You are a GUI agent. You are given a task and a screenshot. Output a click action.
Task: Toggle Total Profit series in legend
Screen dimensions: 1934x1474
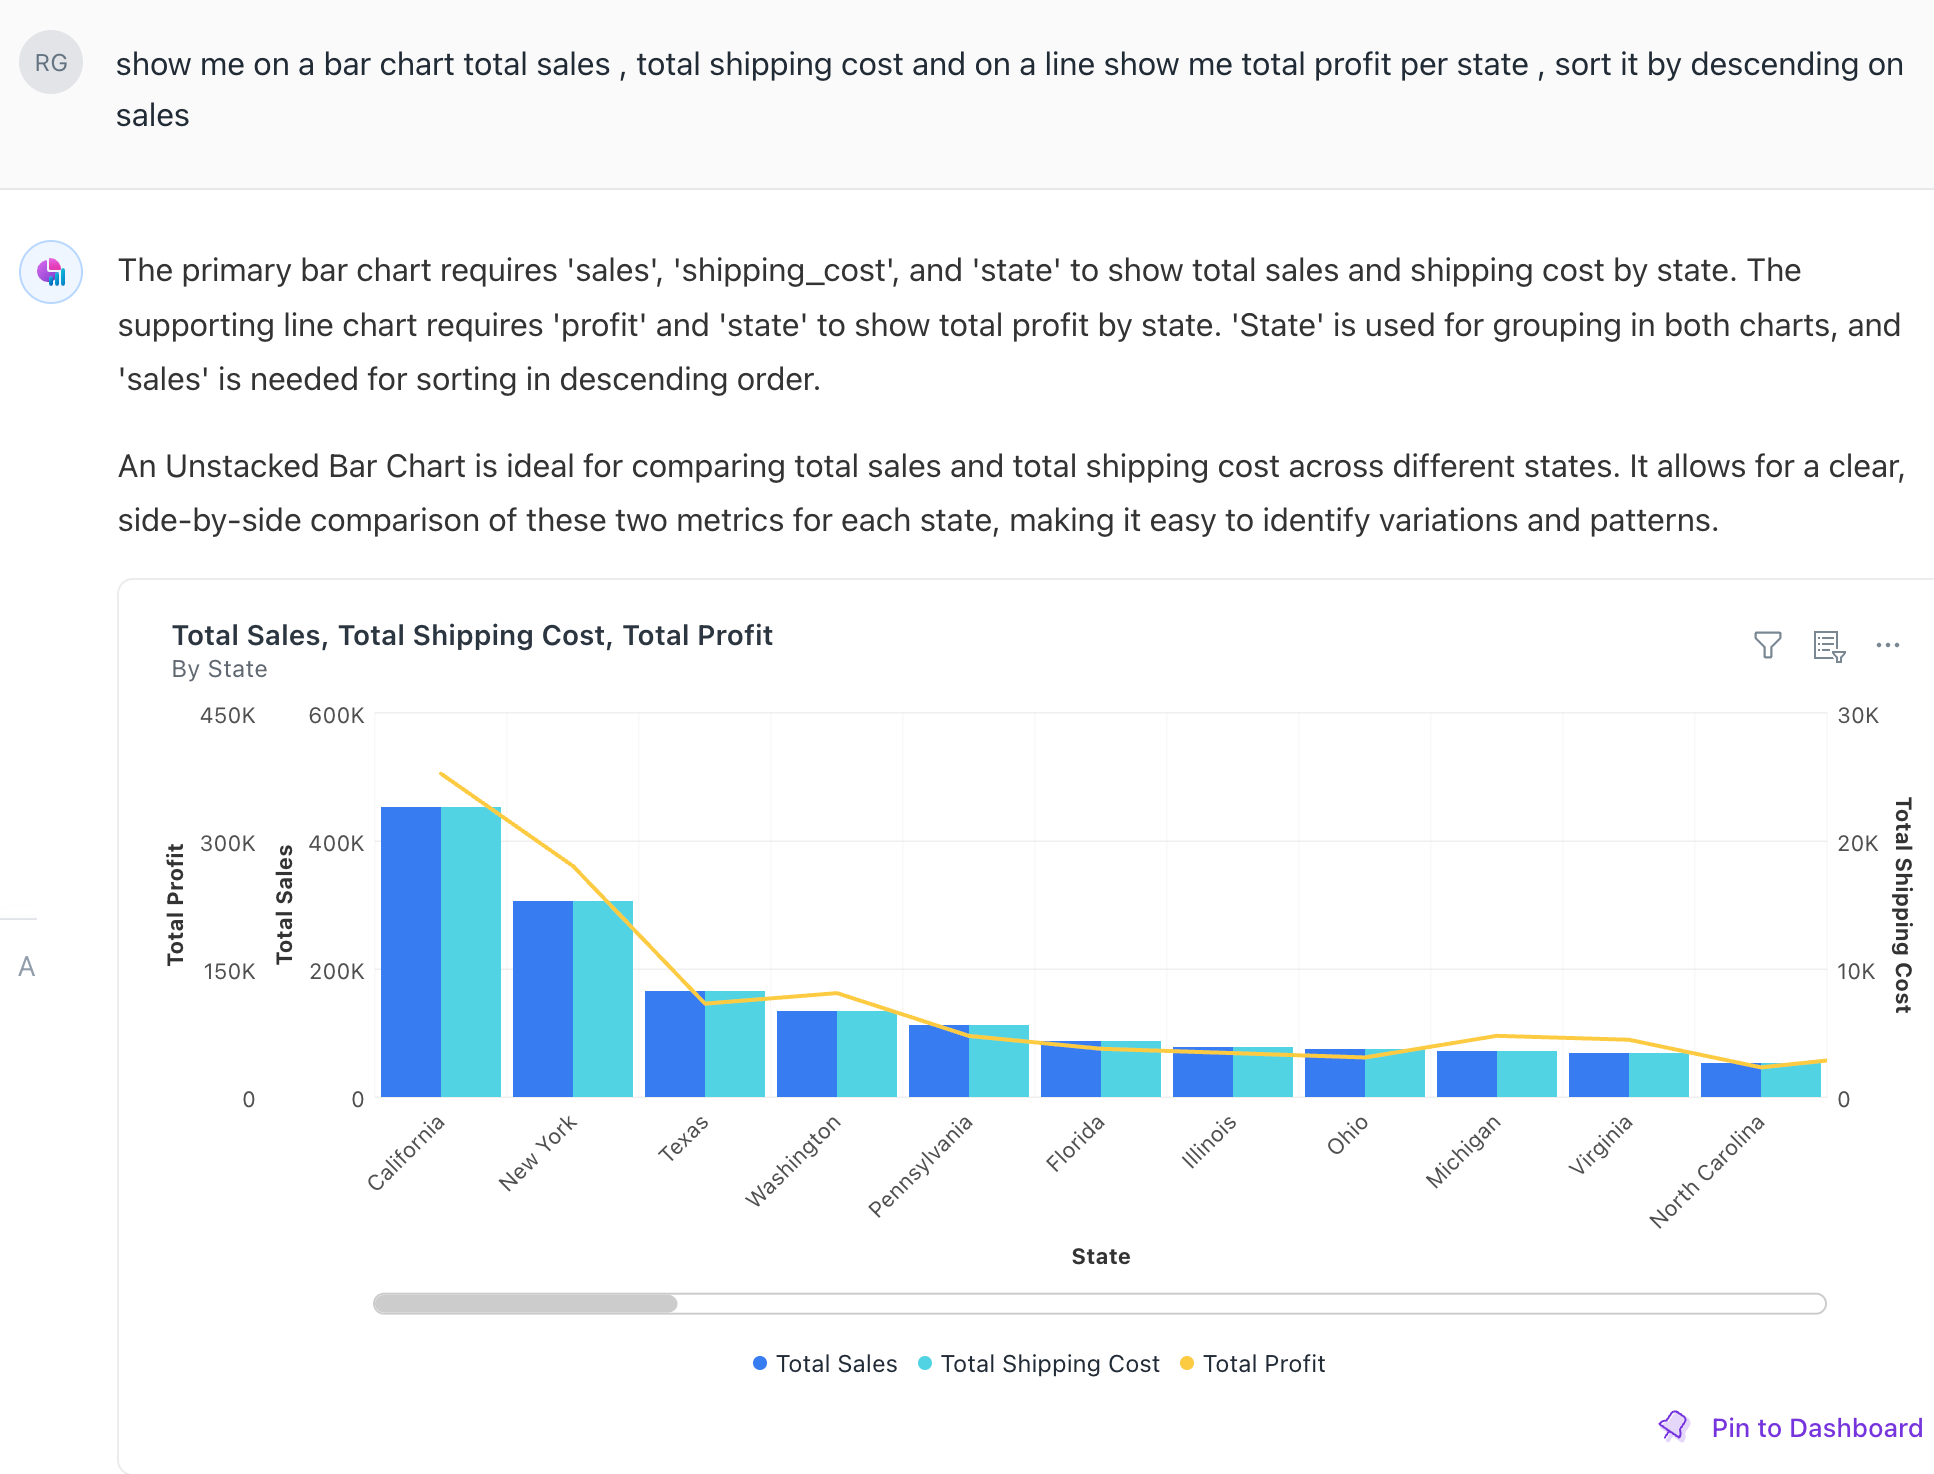pyautogui.click(x=1263, y=1364)
